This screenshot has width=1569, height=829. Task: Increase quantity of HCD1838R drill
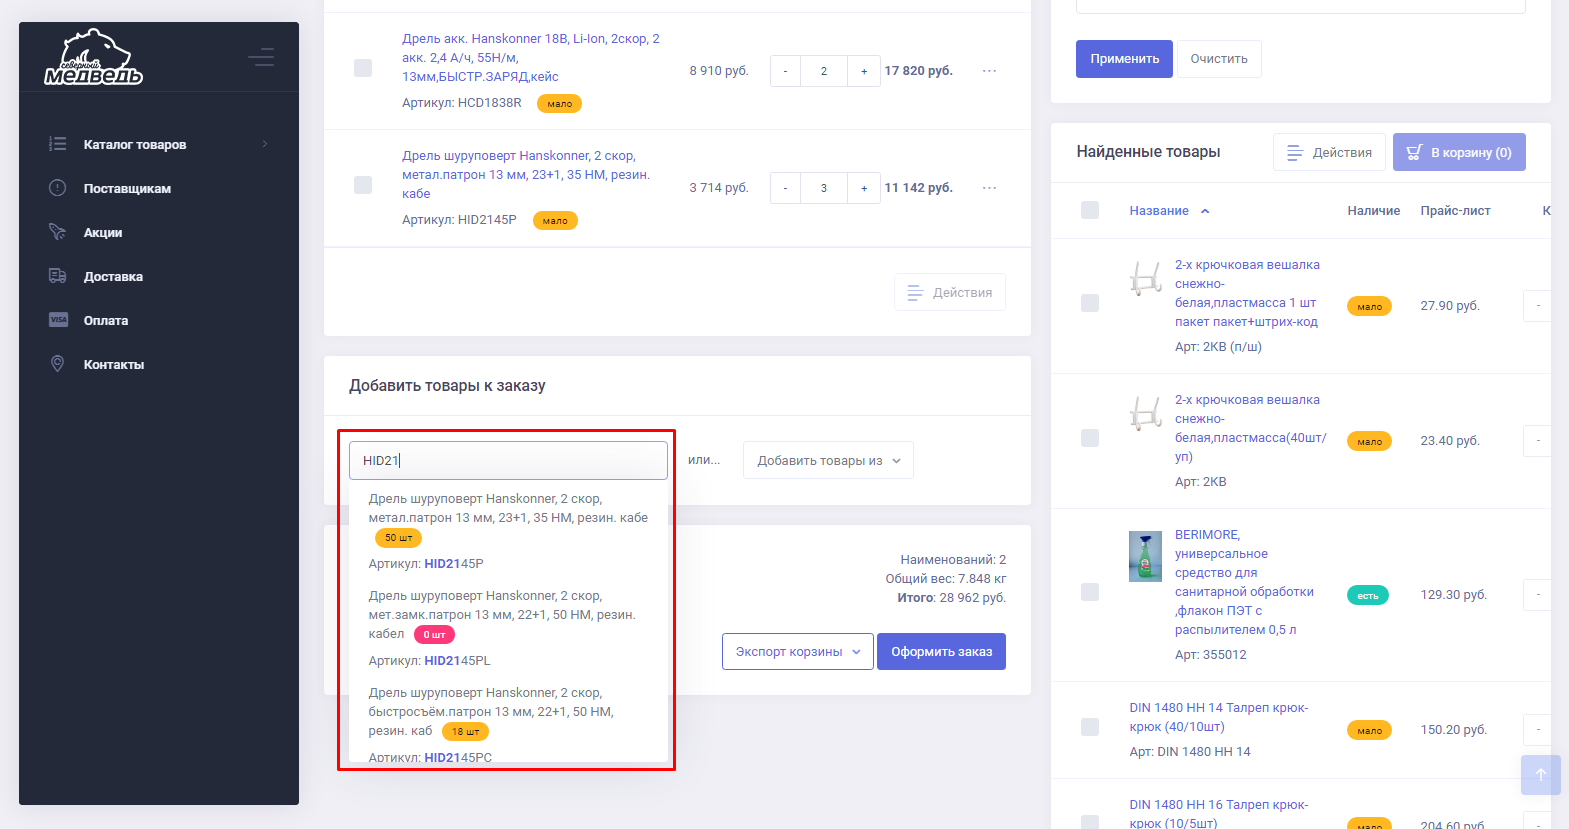864,71
